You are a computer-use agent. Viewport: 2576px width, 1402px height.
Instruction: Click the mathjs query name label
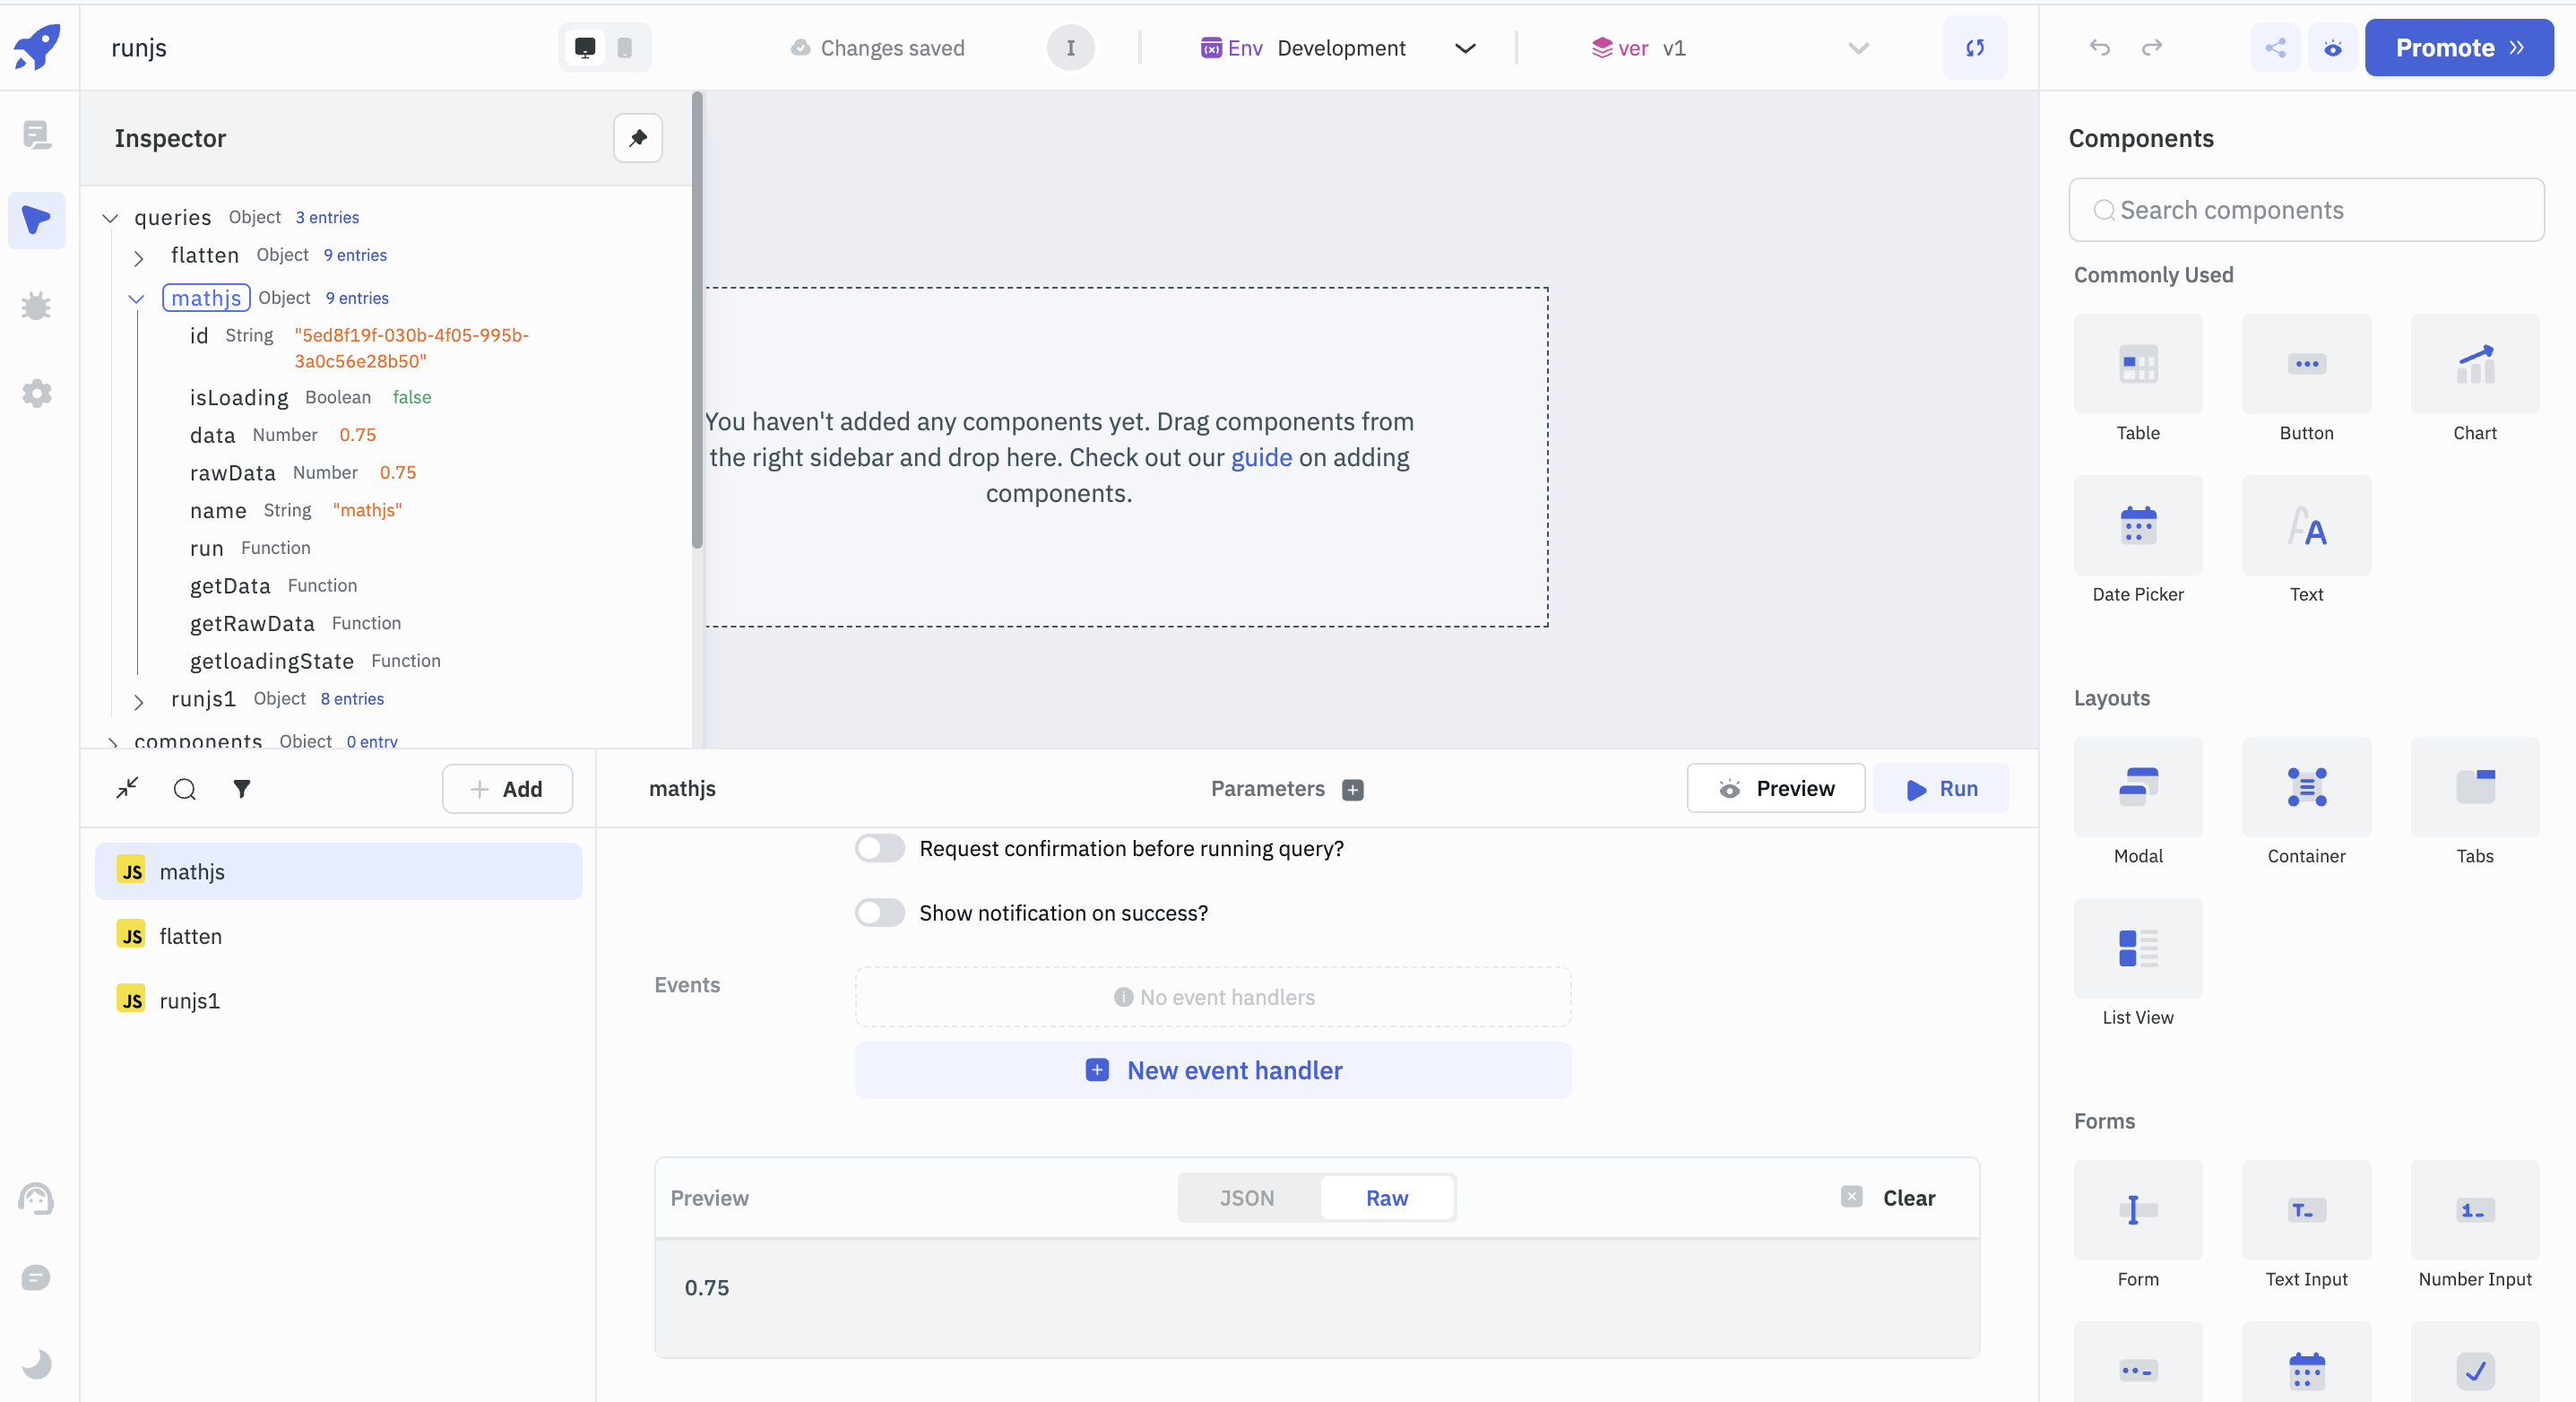(x=682, y=788)
